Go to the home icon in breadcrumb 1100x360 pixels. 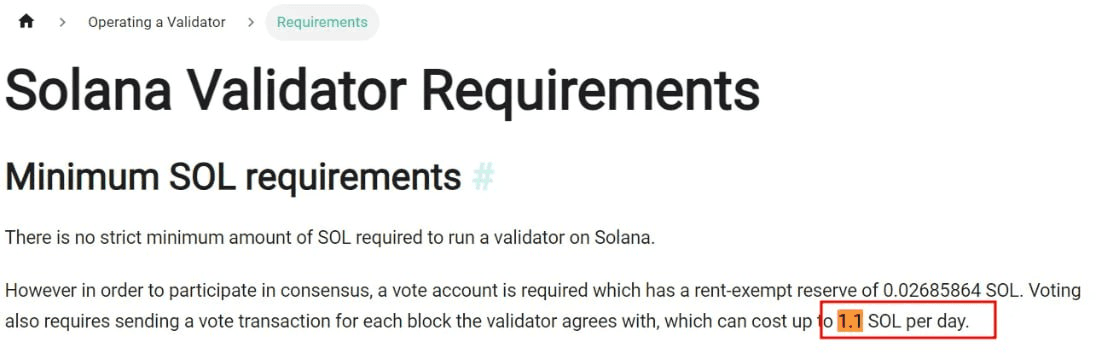[x=26, y=22]
